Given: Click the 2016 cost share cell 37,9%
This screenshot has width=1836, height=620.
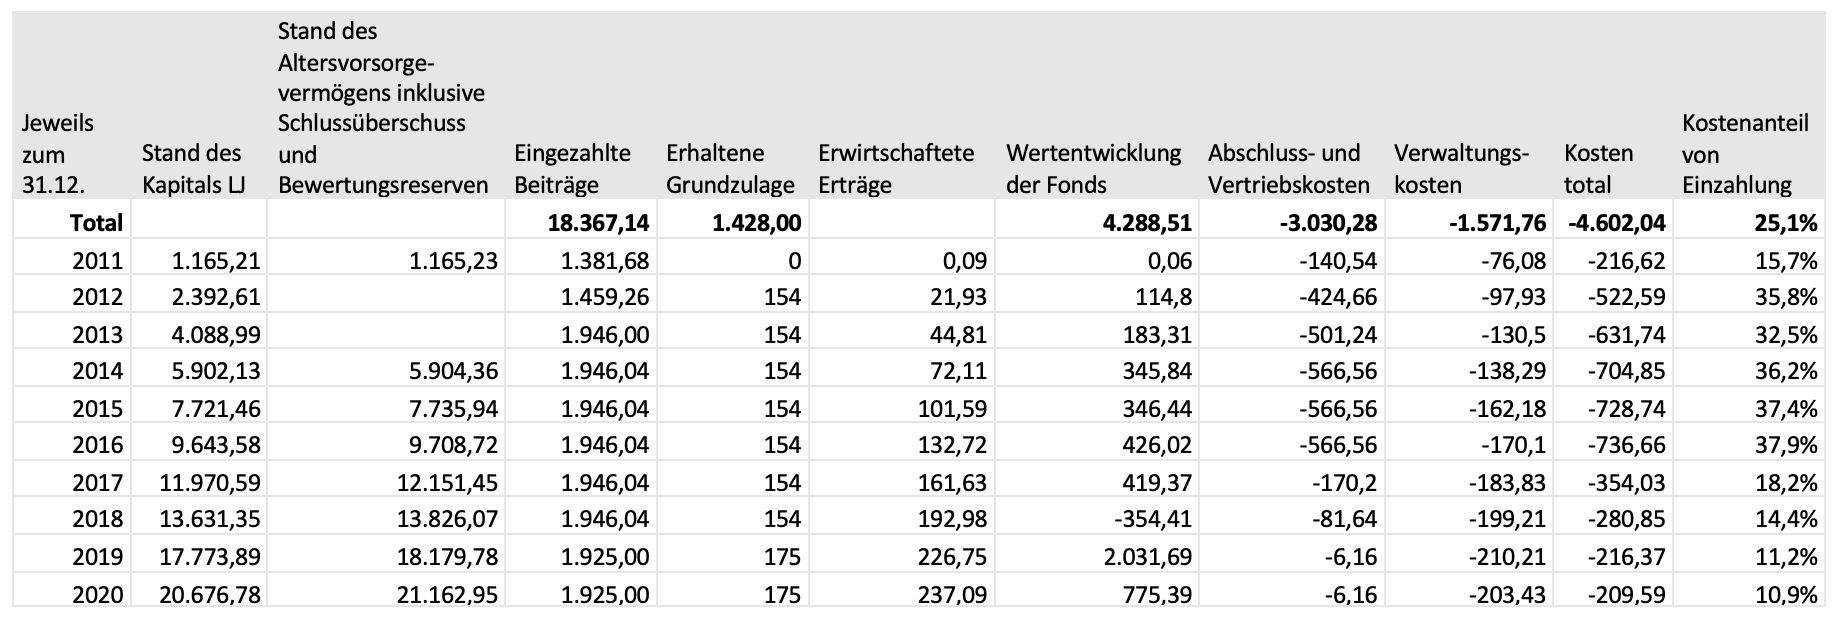Looking at the screenshot, I should tap(1789, 445).
